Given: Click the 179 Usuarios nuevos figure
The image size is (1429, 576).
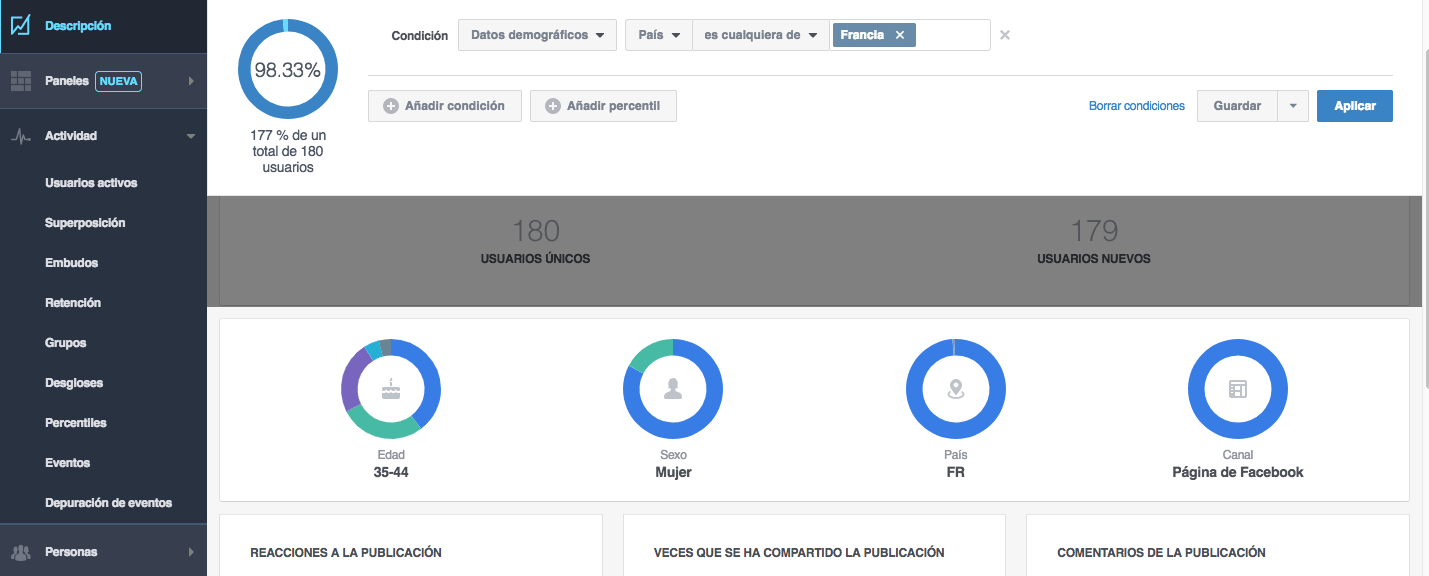Looking at the screenshot, I should [1094, 232].
